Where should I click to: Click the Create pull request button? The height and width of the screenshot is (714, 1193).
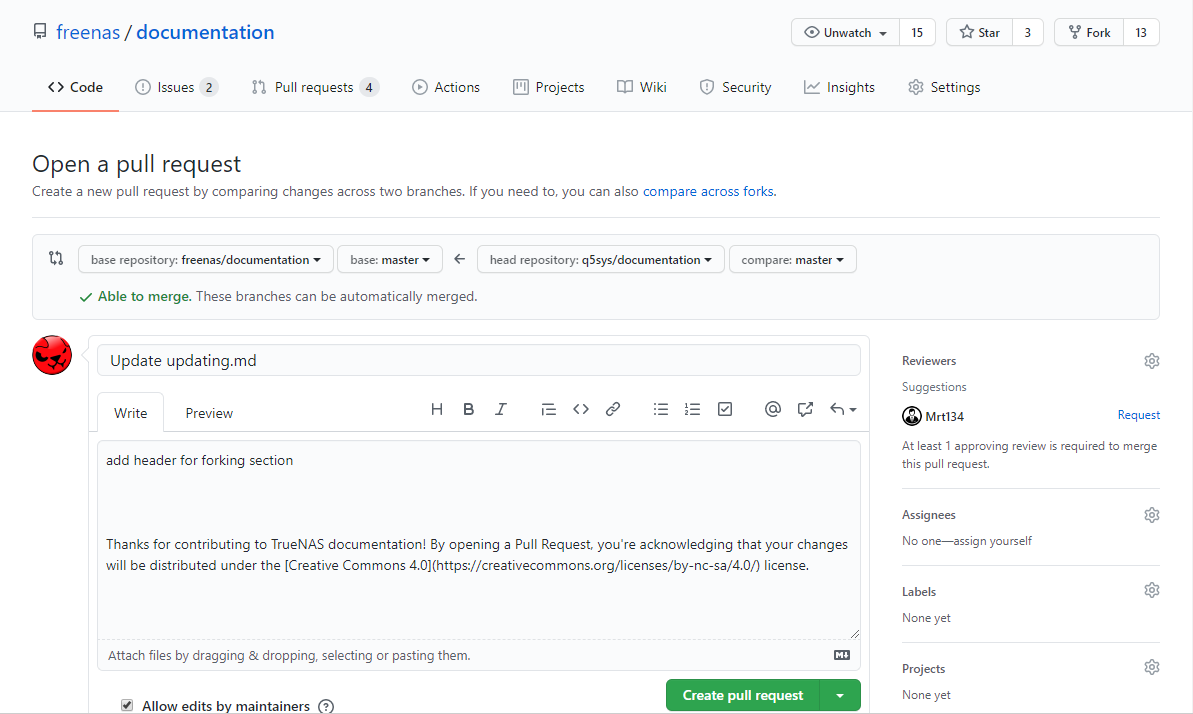tap(742, 695)
